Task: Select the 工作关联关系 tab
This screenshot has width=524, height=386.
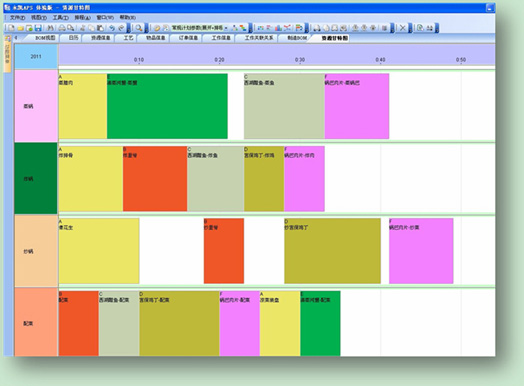Action: [259, 38]
